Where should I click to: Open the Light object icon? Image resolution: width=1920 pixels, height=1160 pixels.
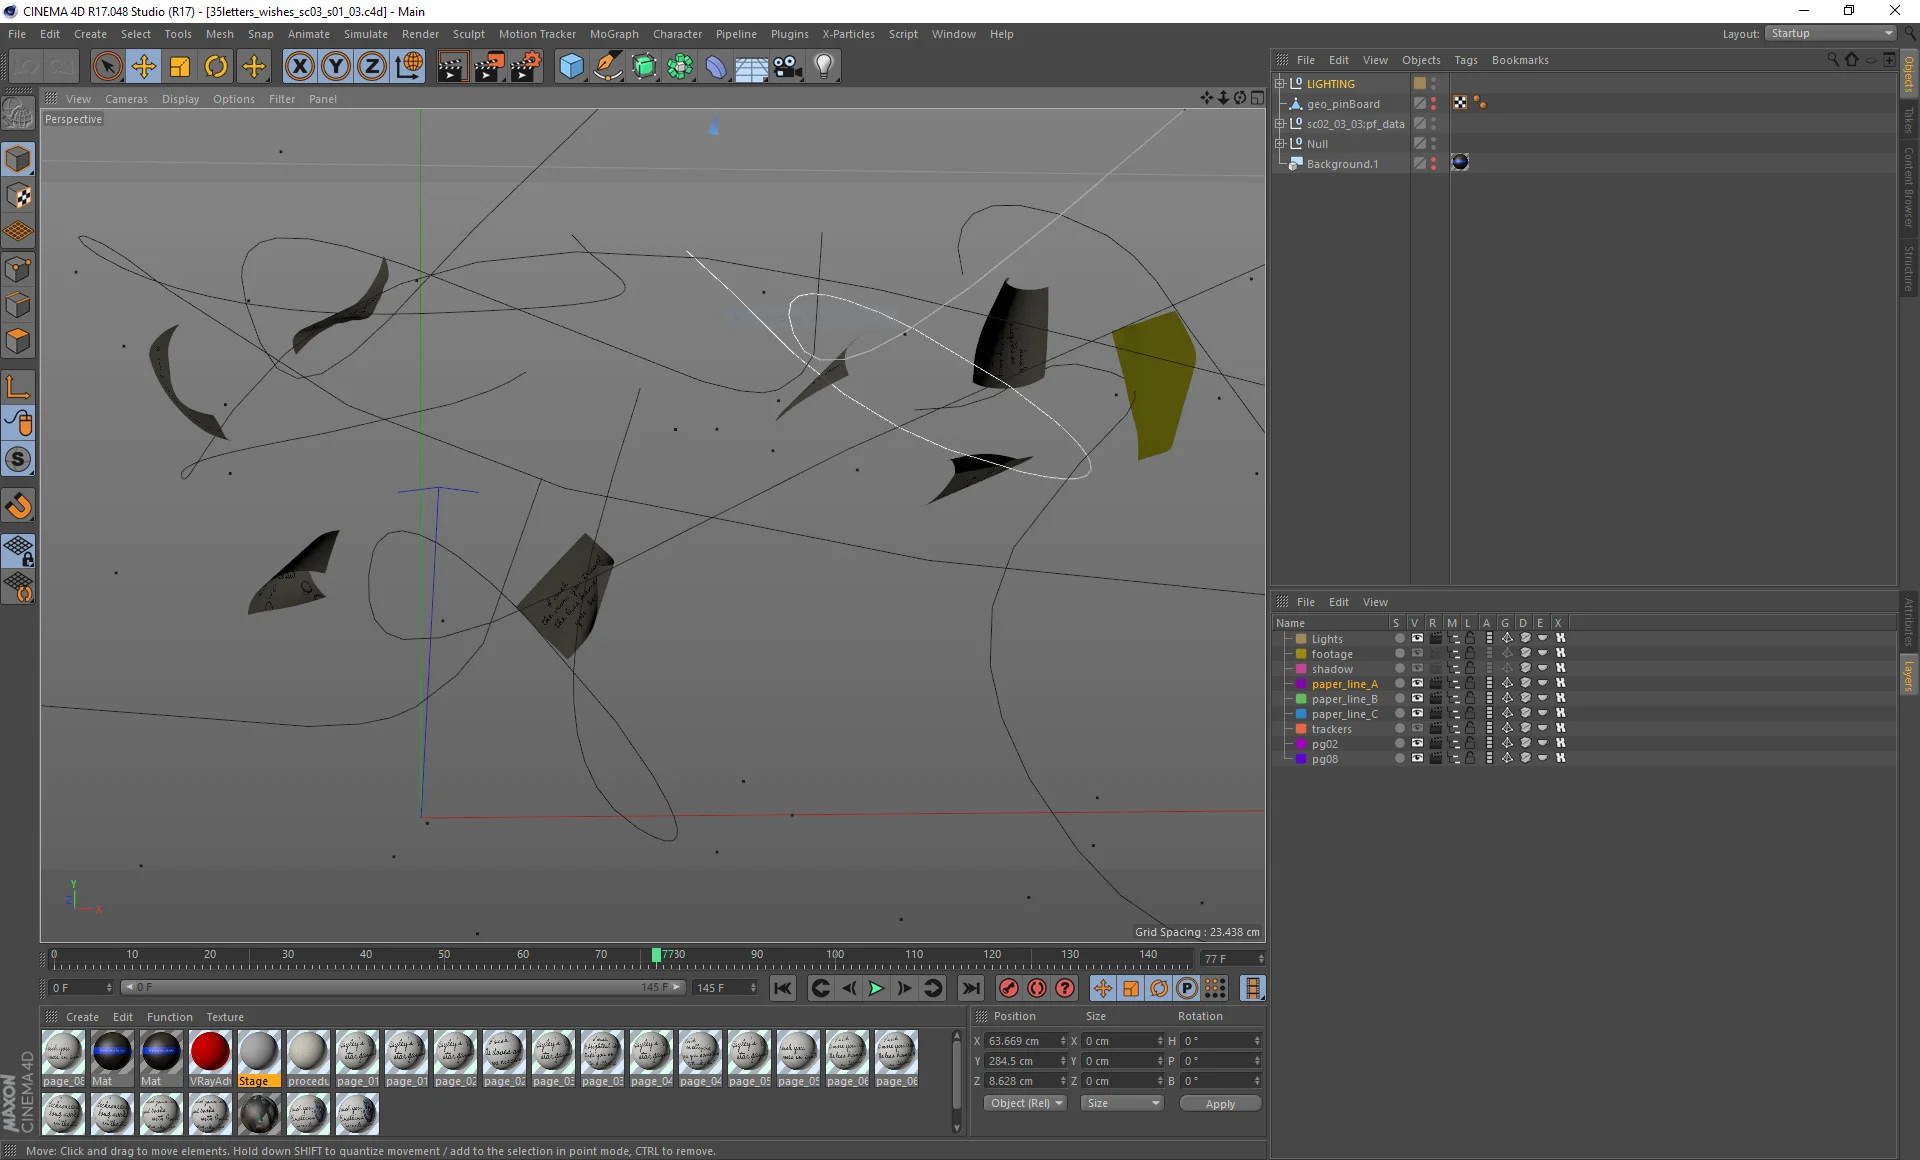coord(824,67)
